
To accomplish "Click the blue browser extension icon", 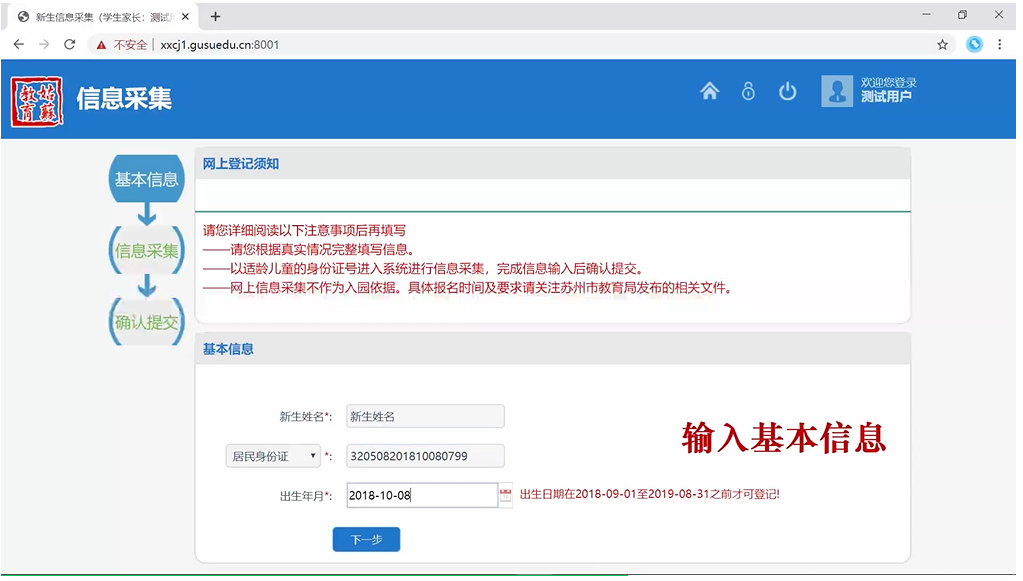I will [x=974, y=45].
